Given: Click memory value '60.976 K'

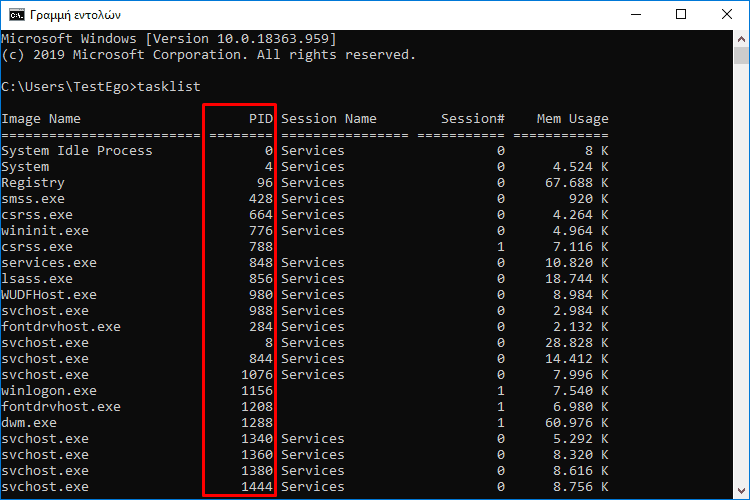Looking at the screenshot, I should [x=577, y=422].
